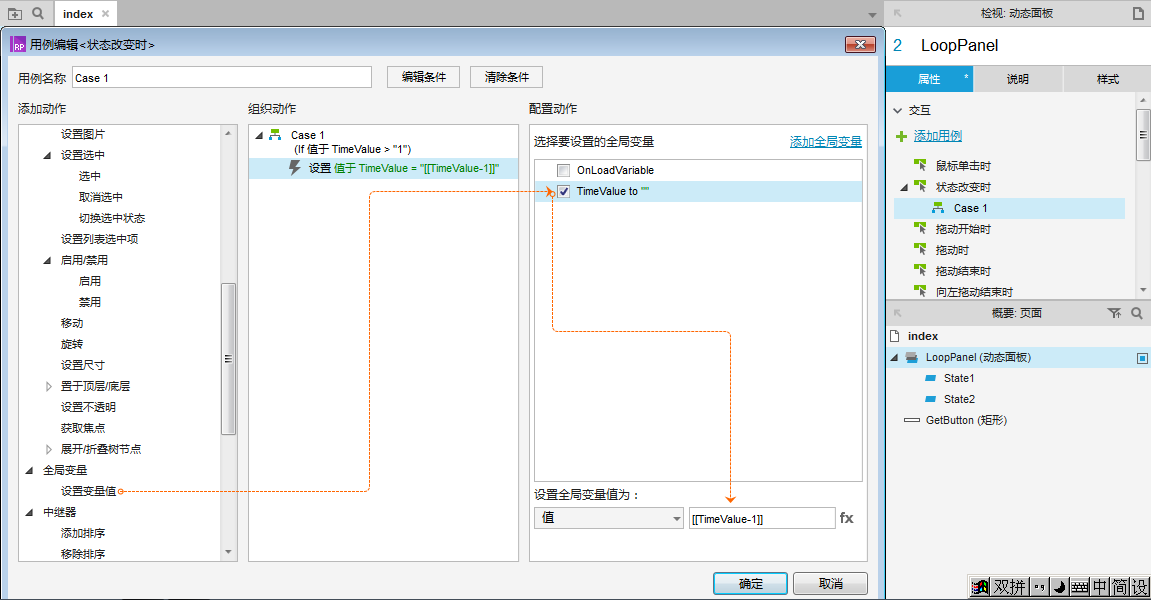Collapse the 全局变量 group
This screenshot has height=600, width=1151.
pos(29,470)
